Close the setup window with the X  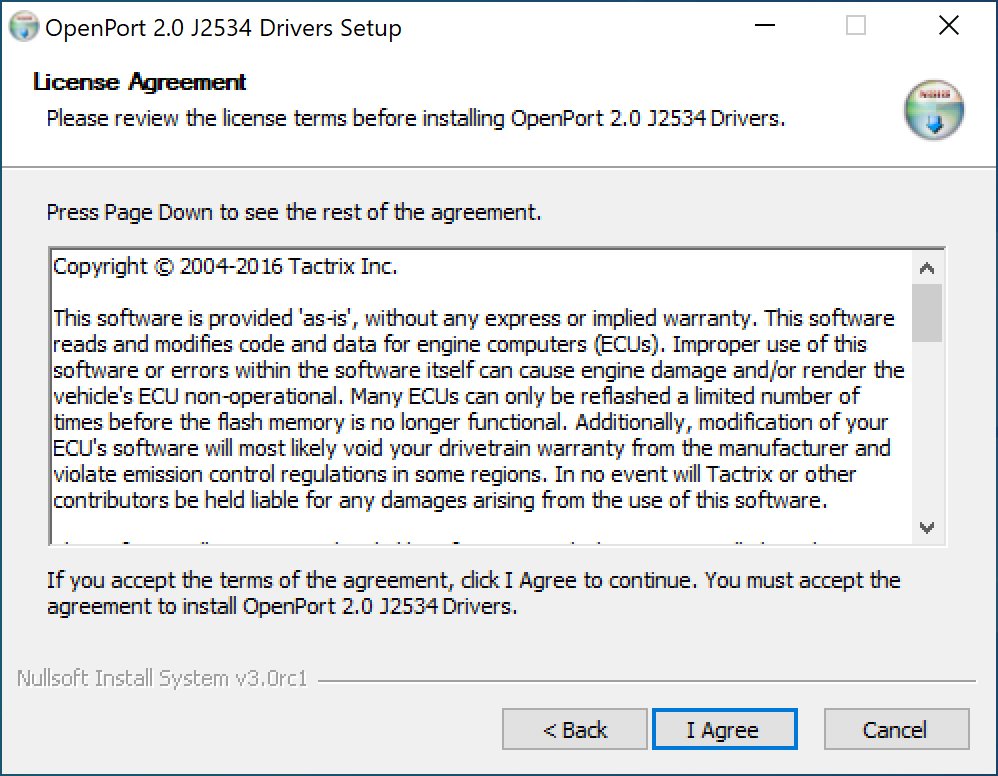(948, 26)
